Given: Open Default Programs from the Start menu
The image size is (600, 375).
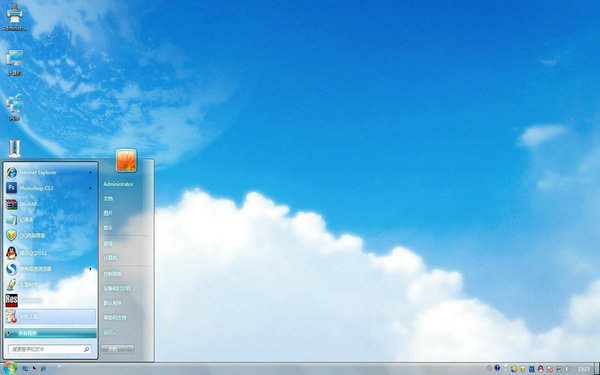Looking at the screenshot, I should (112, 303).
